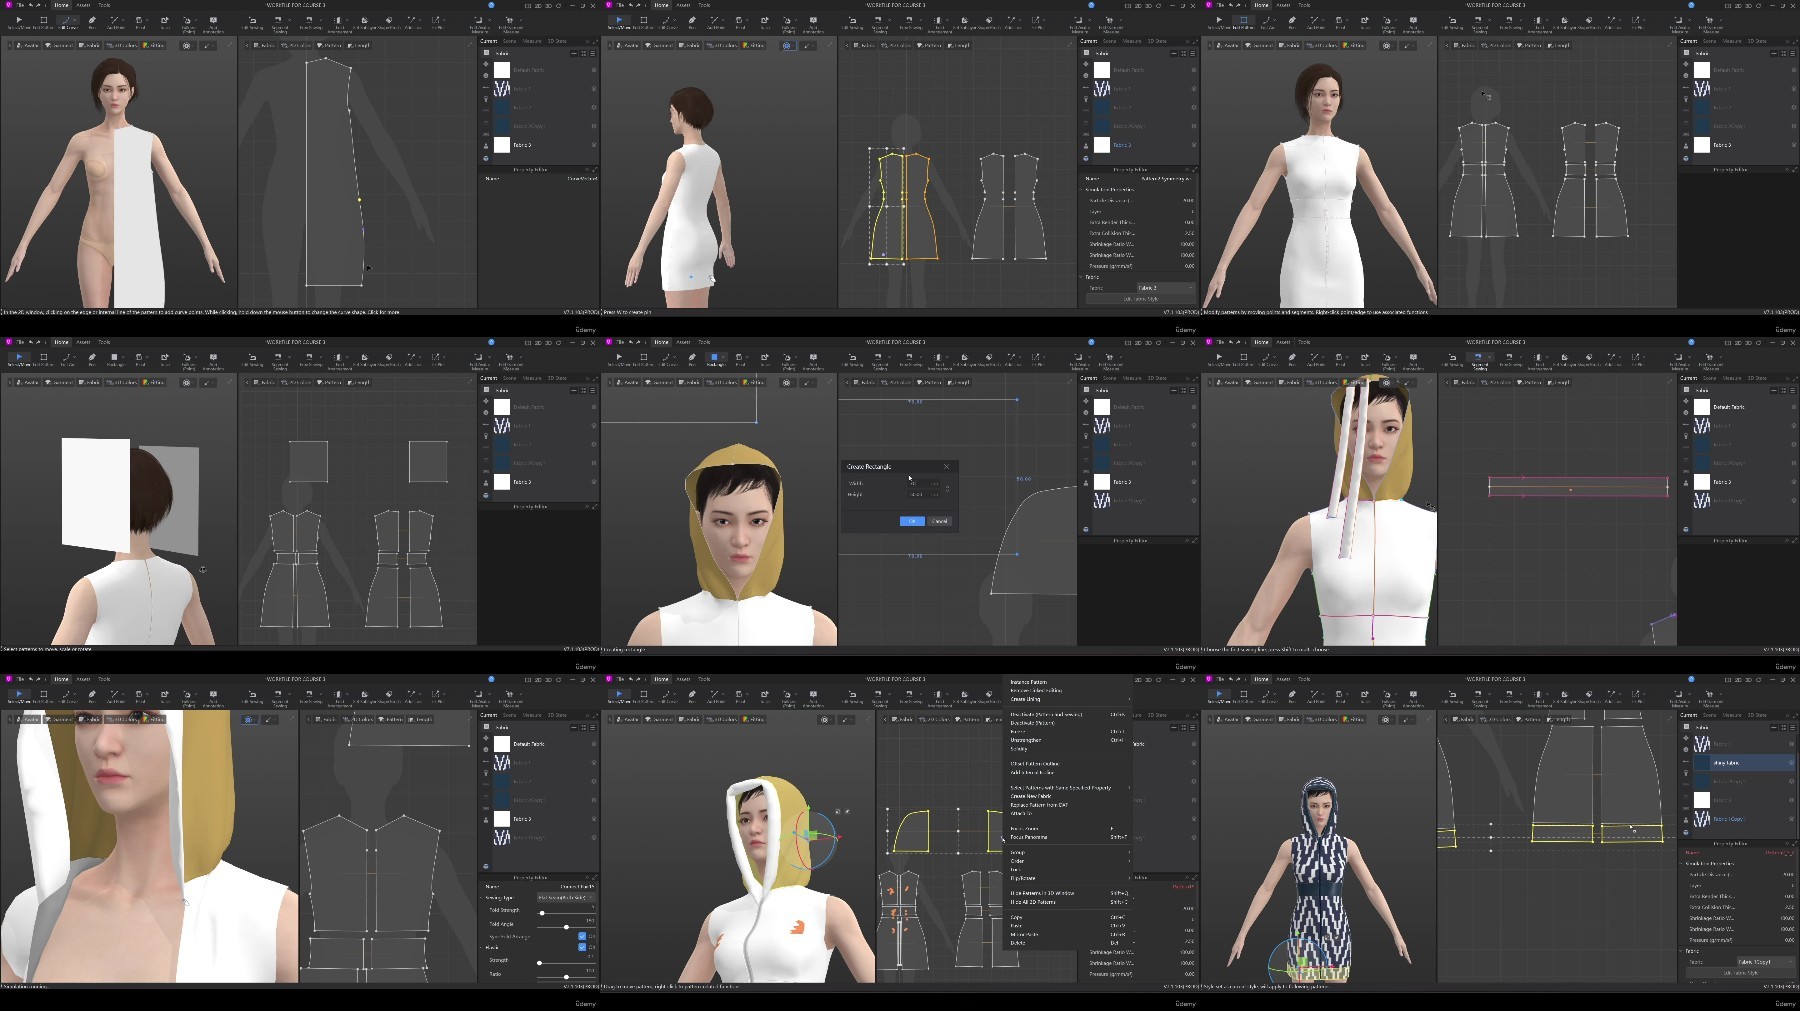This screenshot has width=1800, height=1011.
Task: Activate Edit Sewing in floating hood pieces window
Action: (x=252, y=359)
